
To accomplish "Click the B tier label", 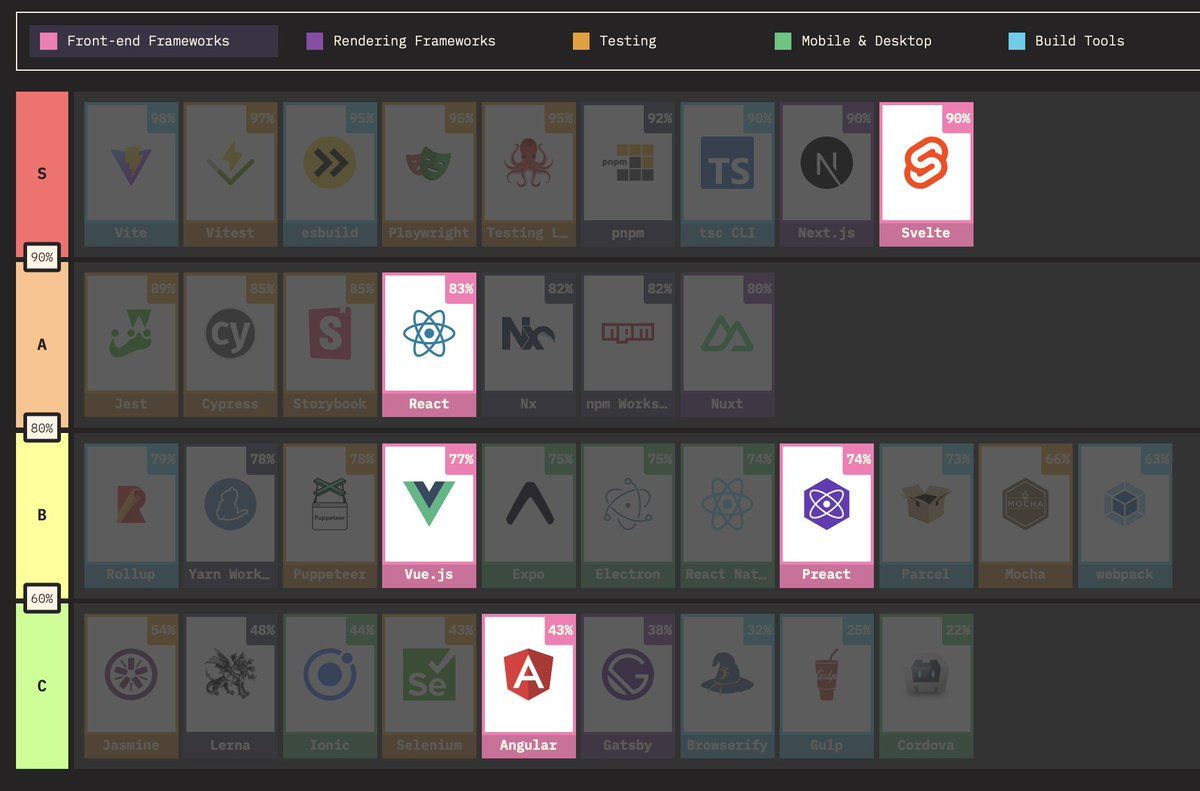I will click(x=42, y=515).
